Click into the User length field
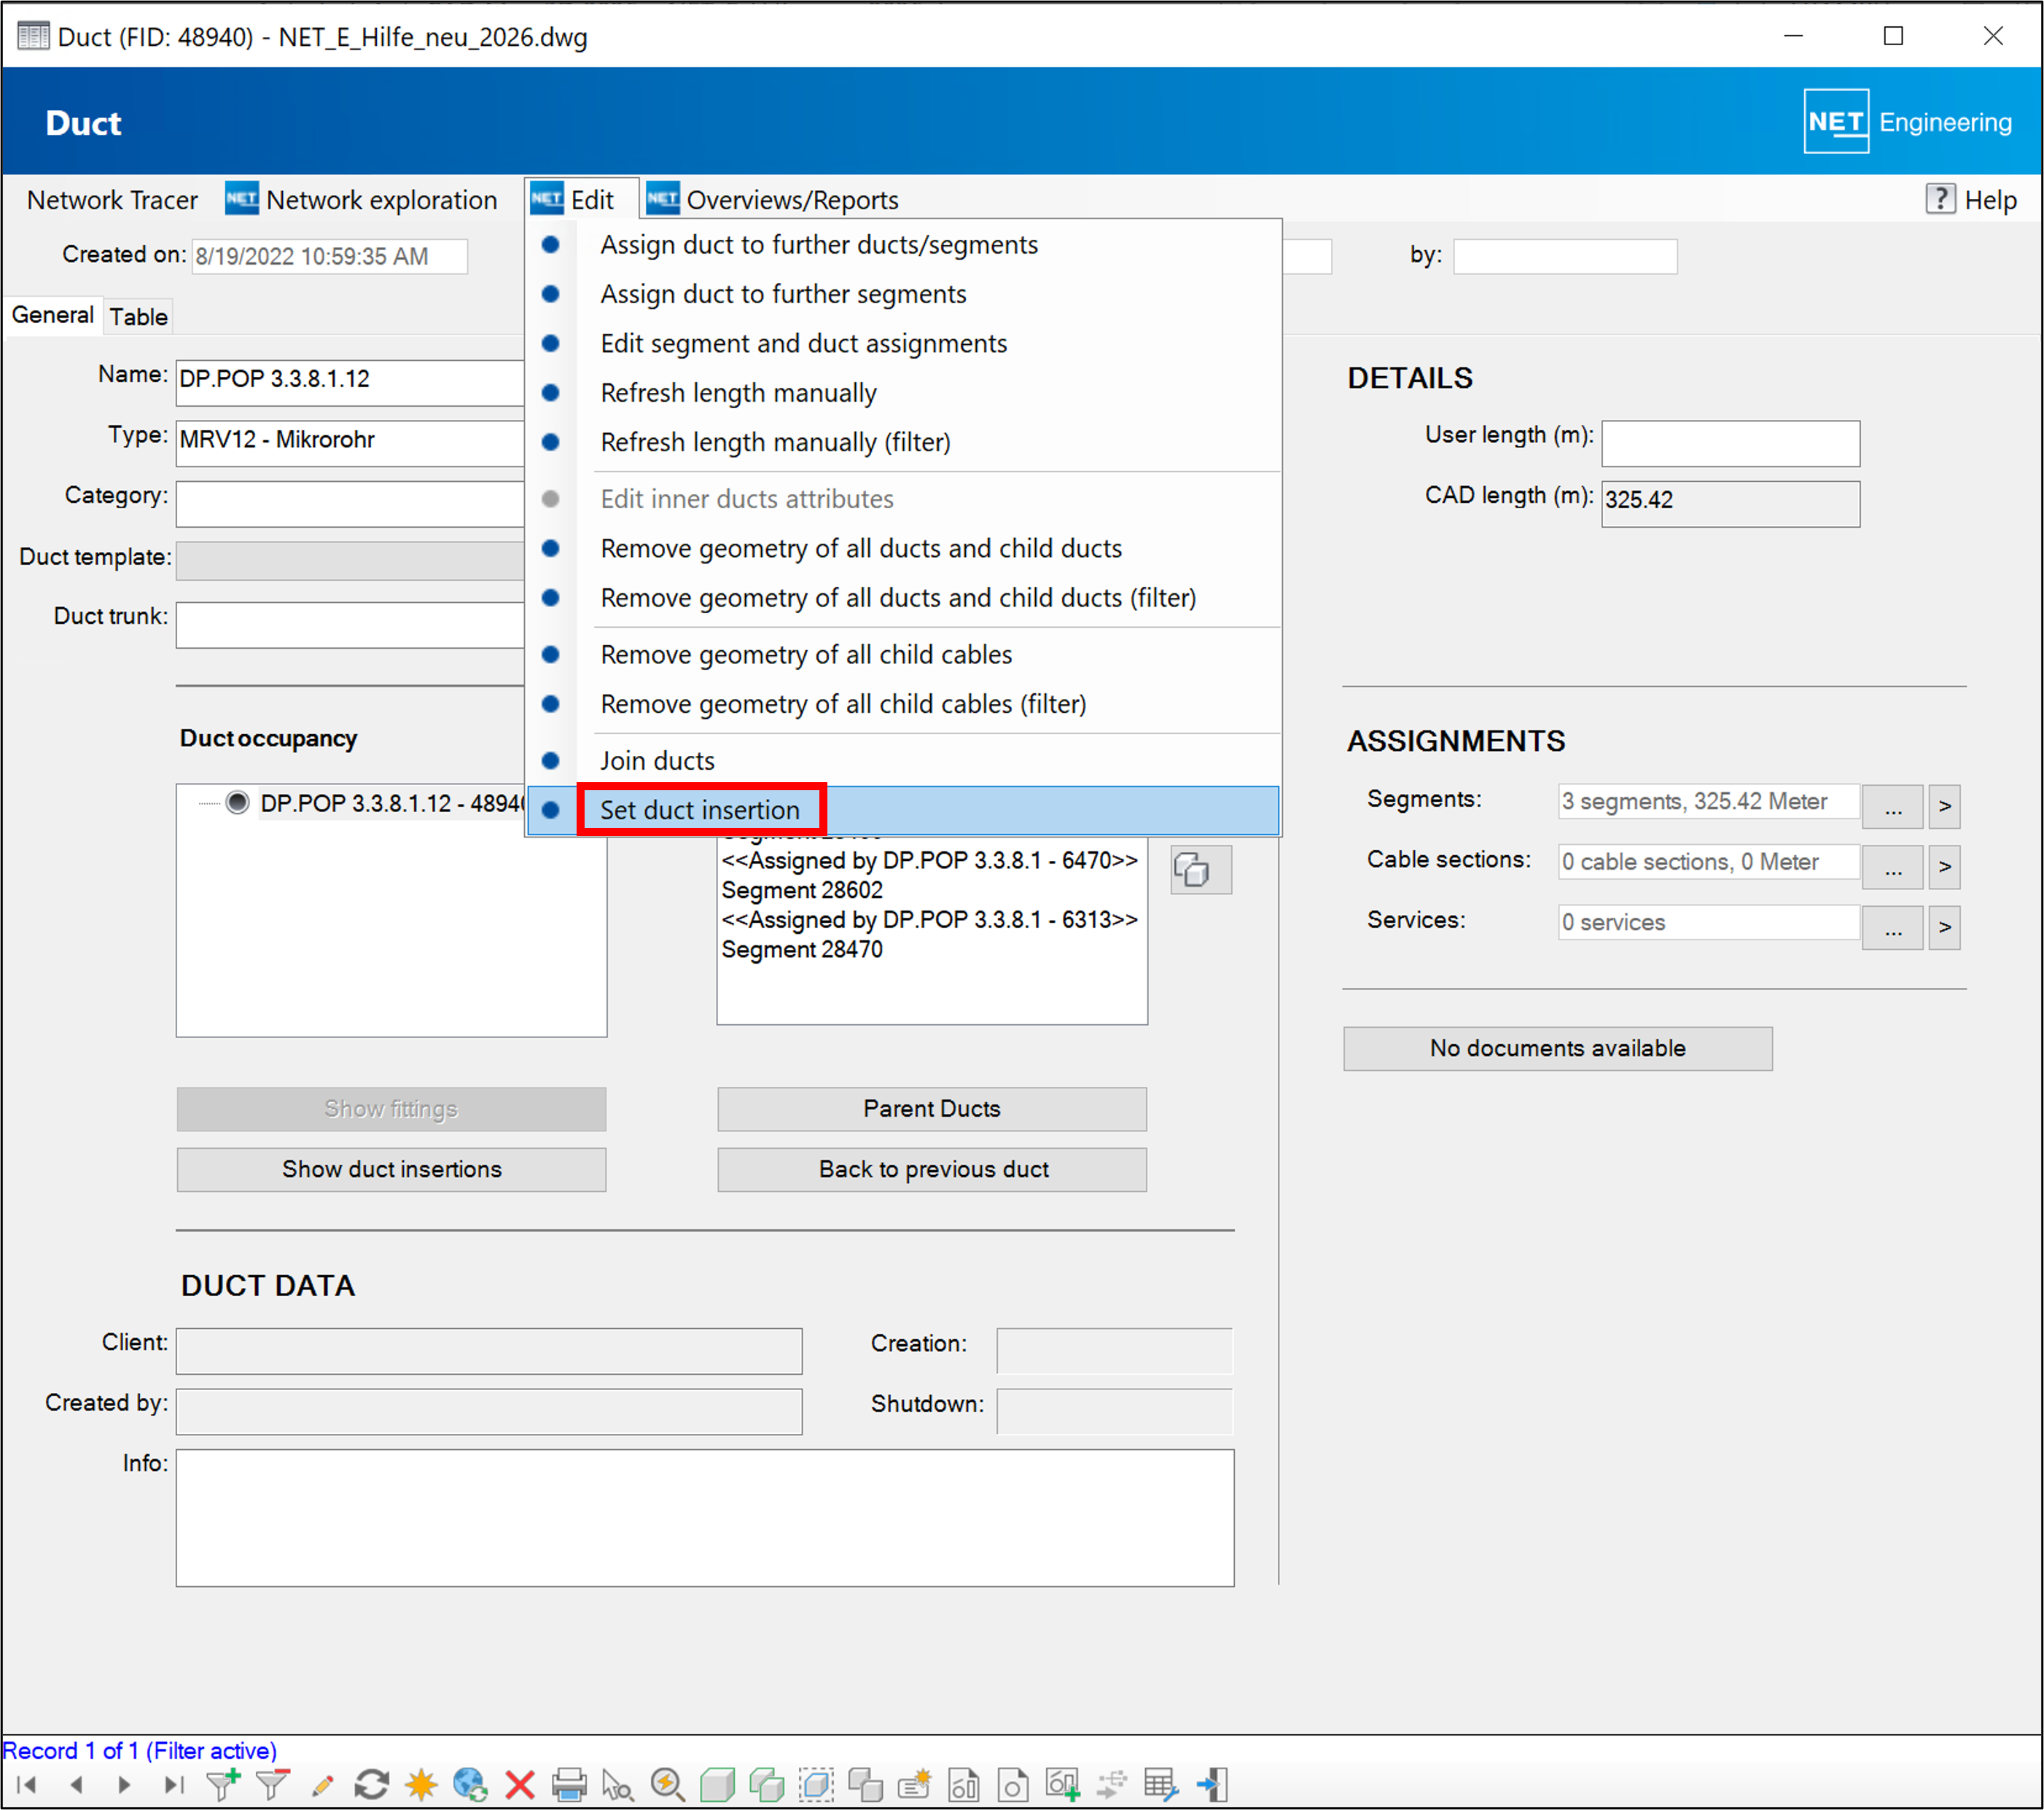Viewport: 2044px width, 1810px height. click(1730, 443)
